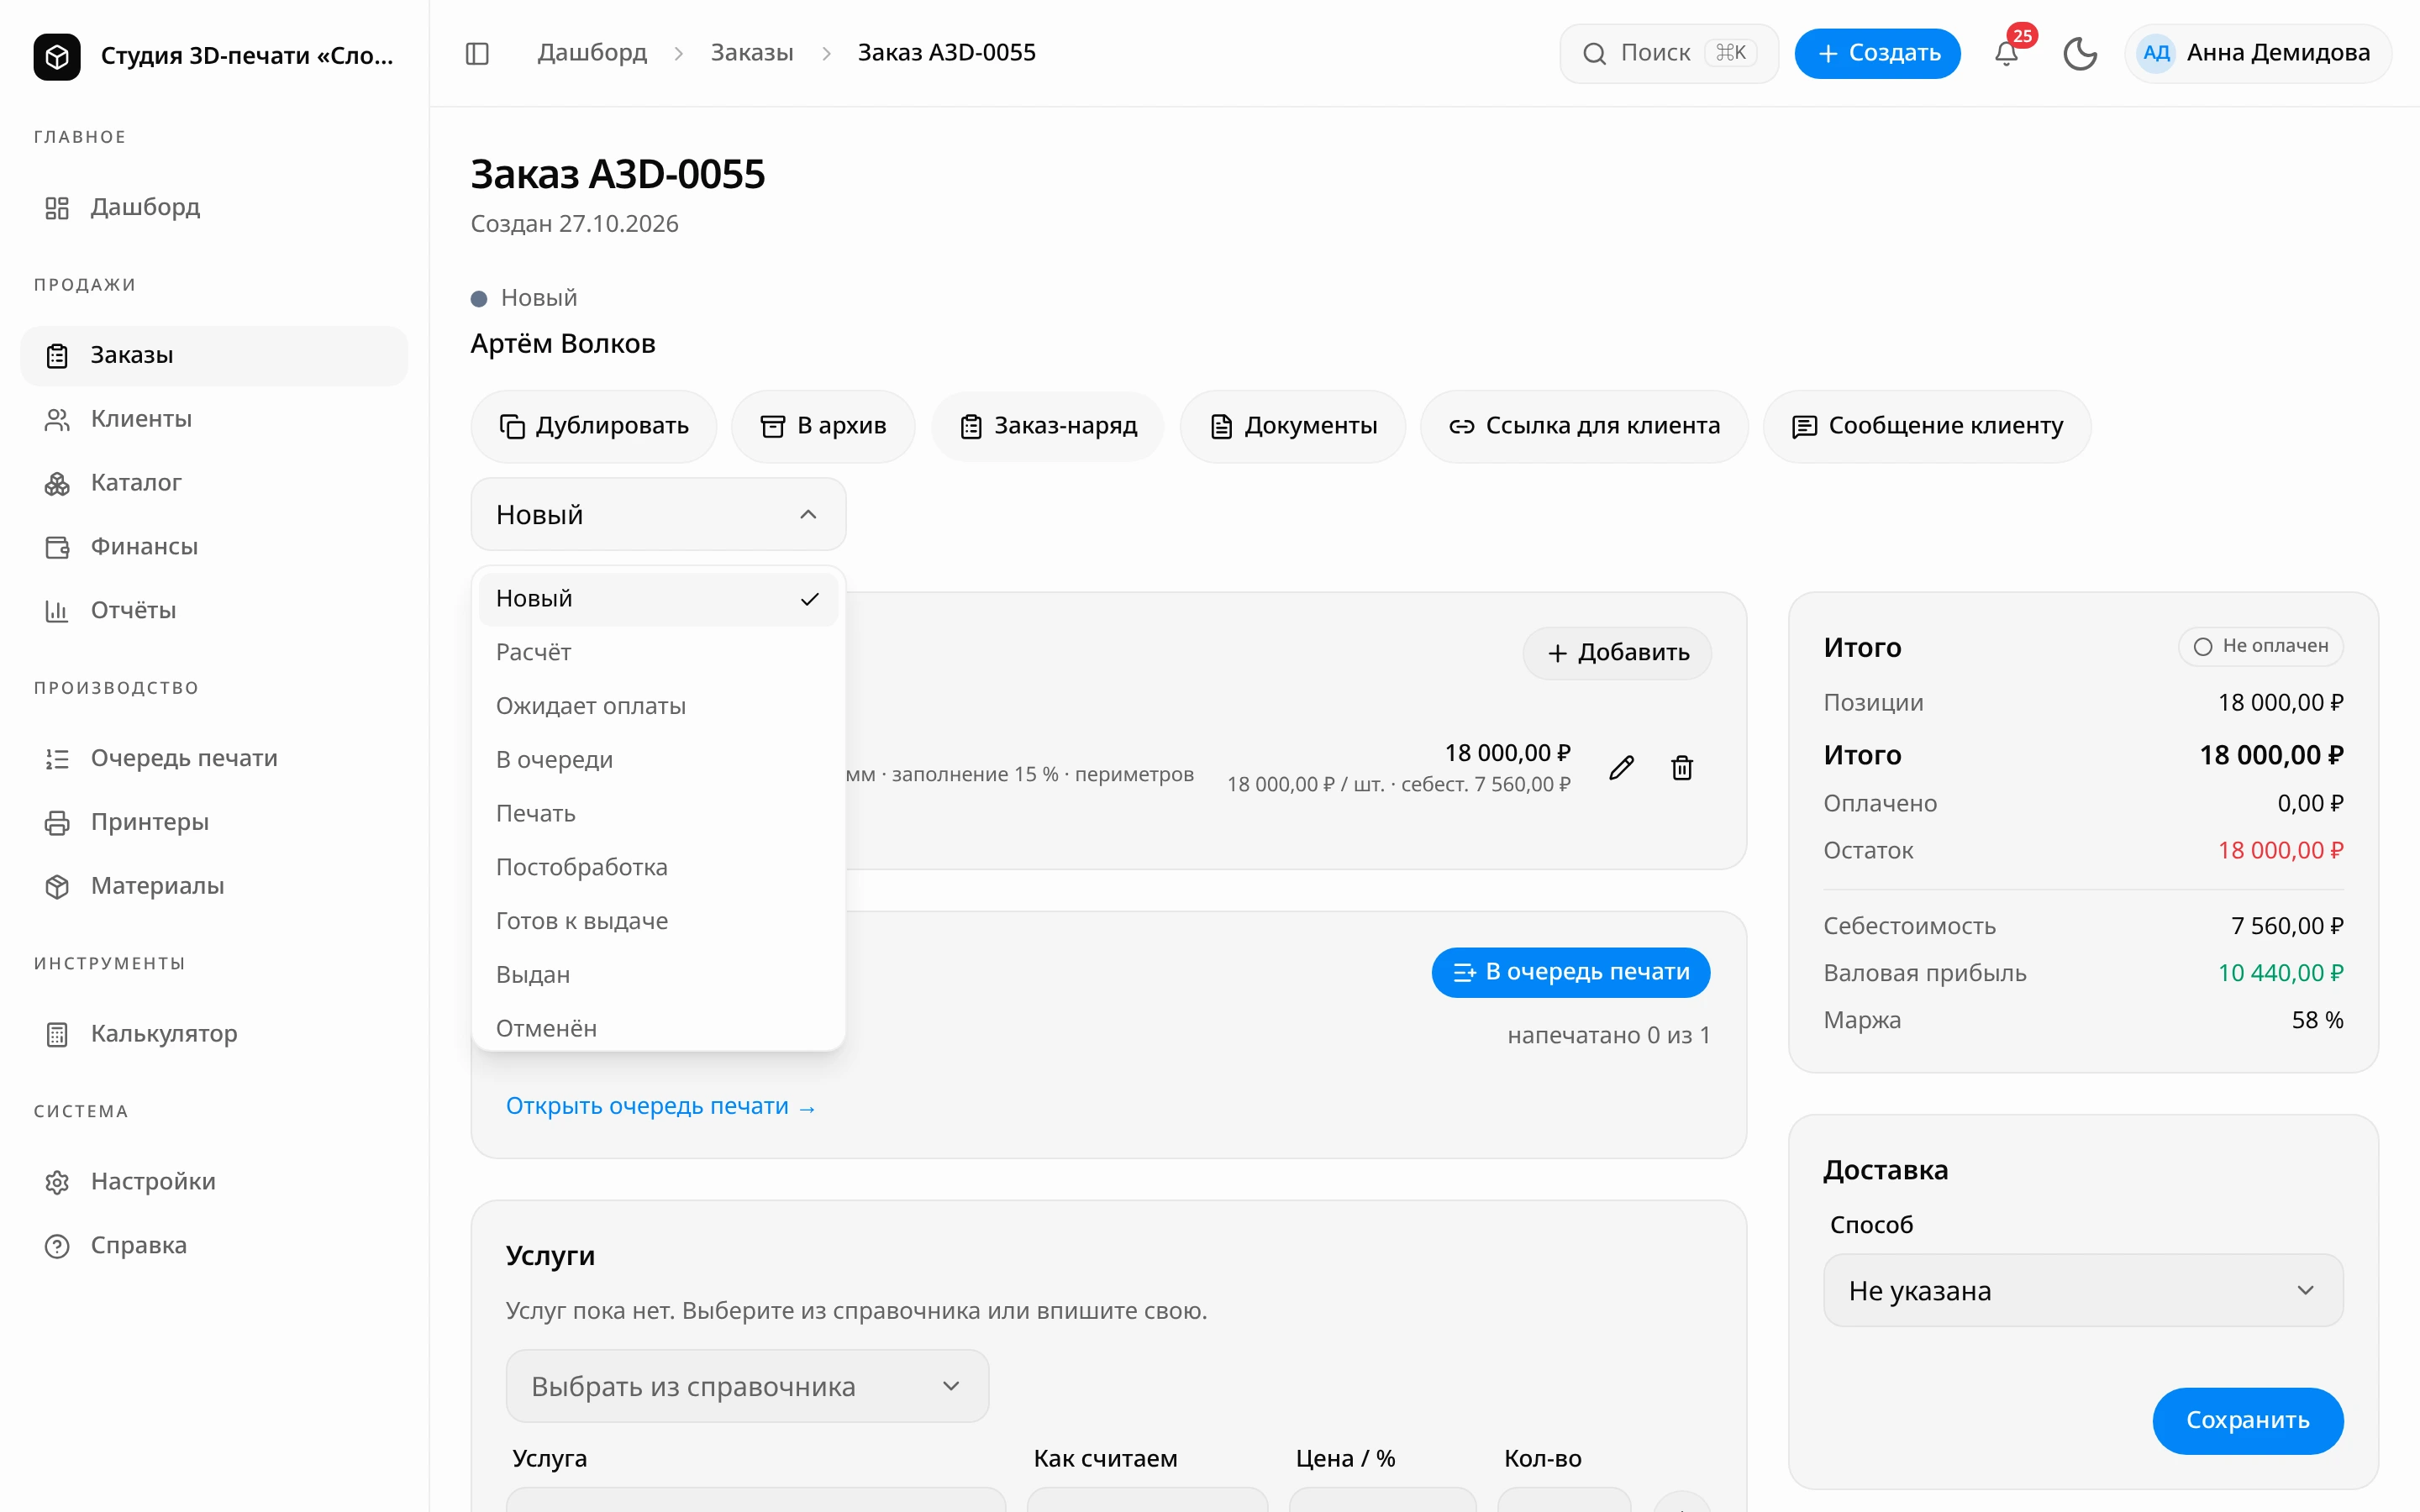The image size is (2420, 1512).
Task: Move order В архив
Action: click(x=823, y=426)
